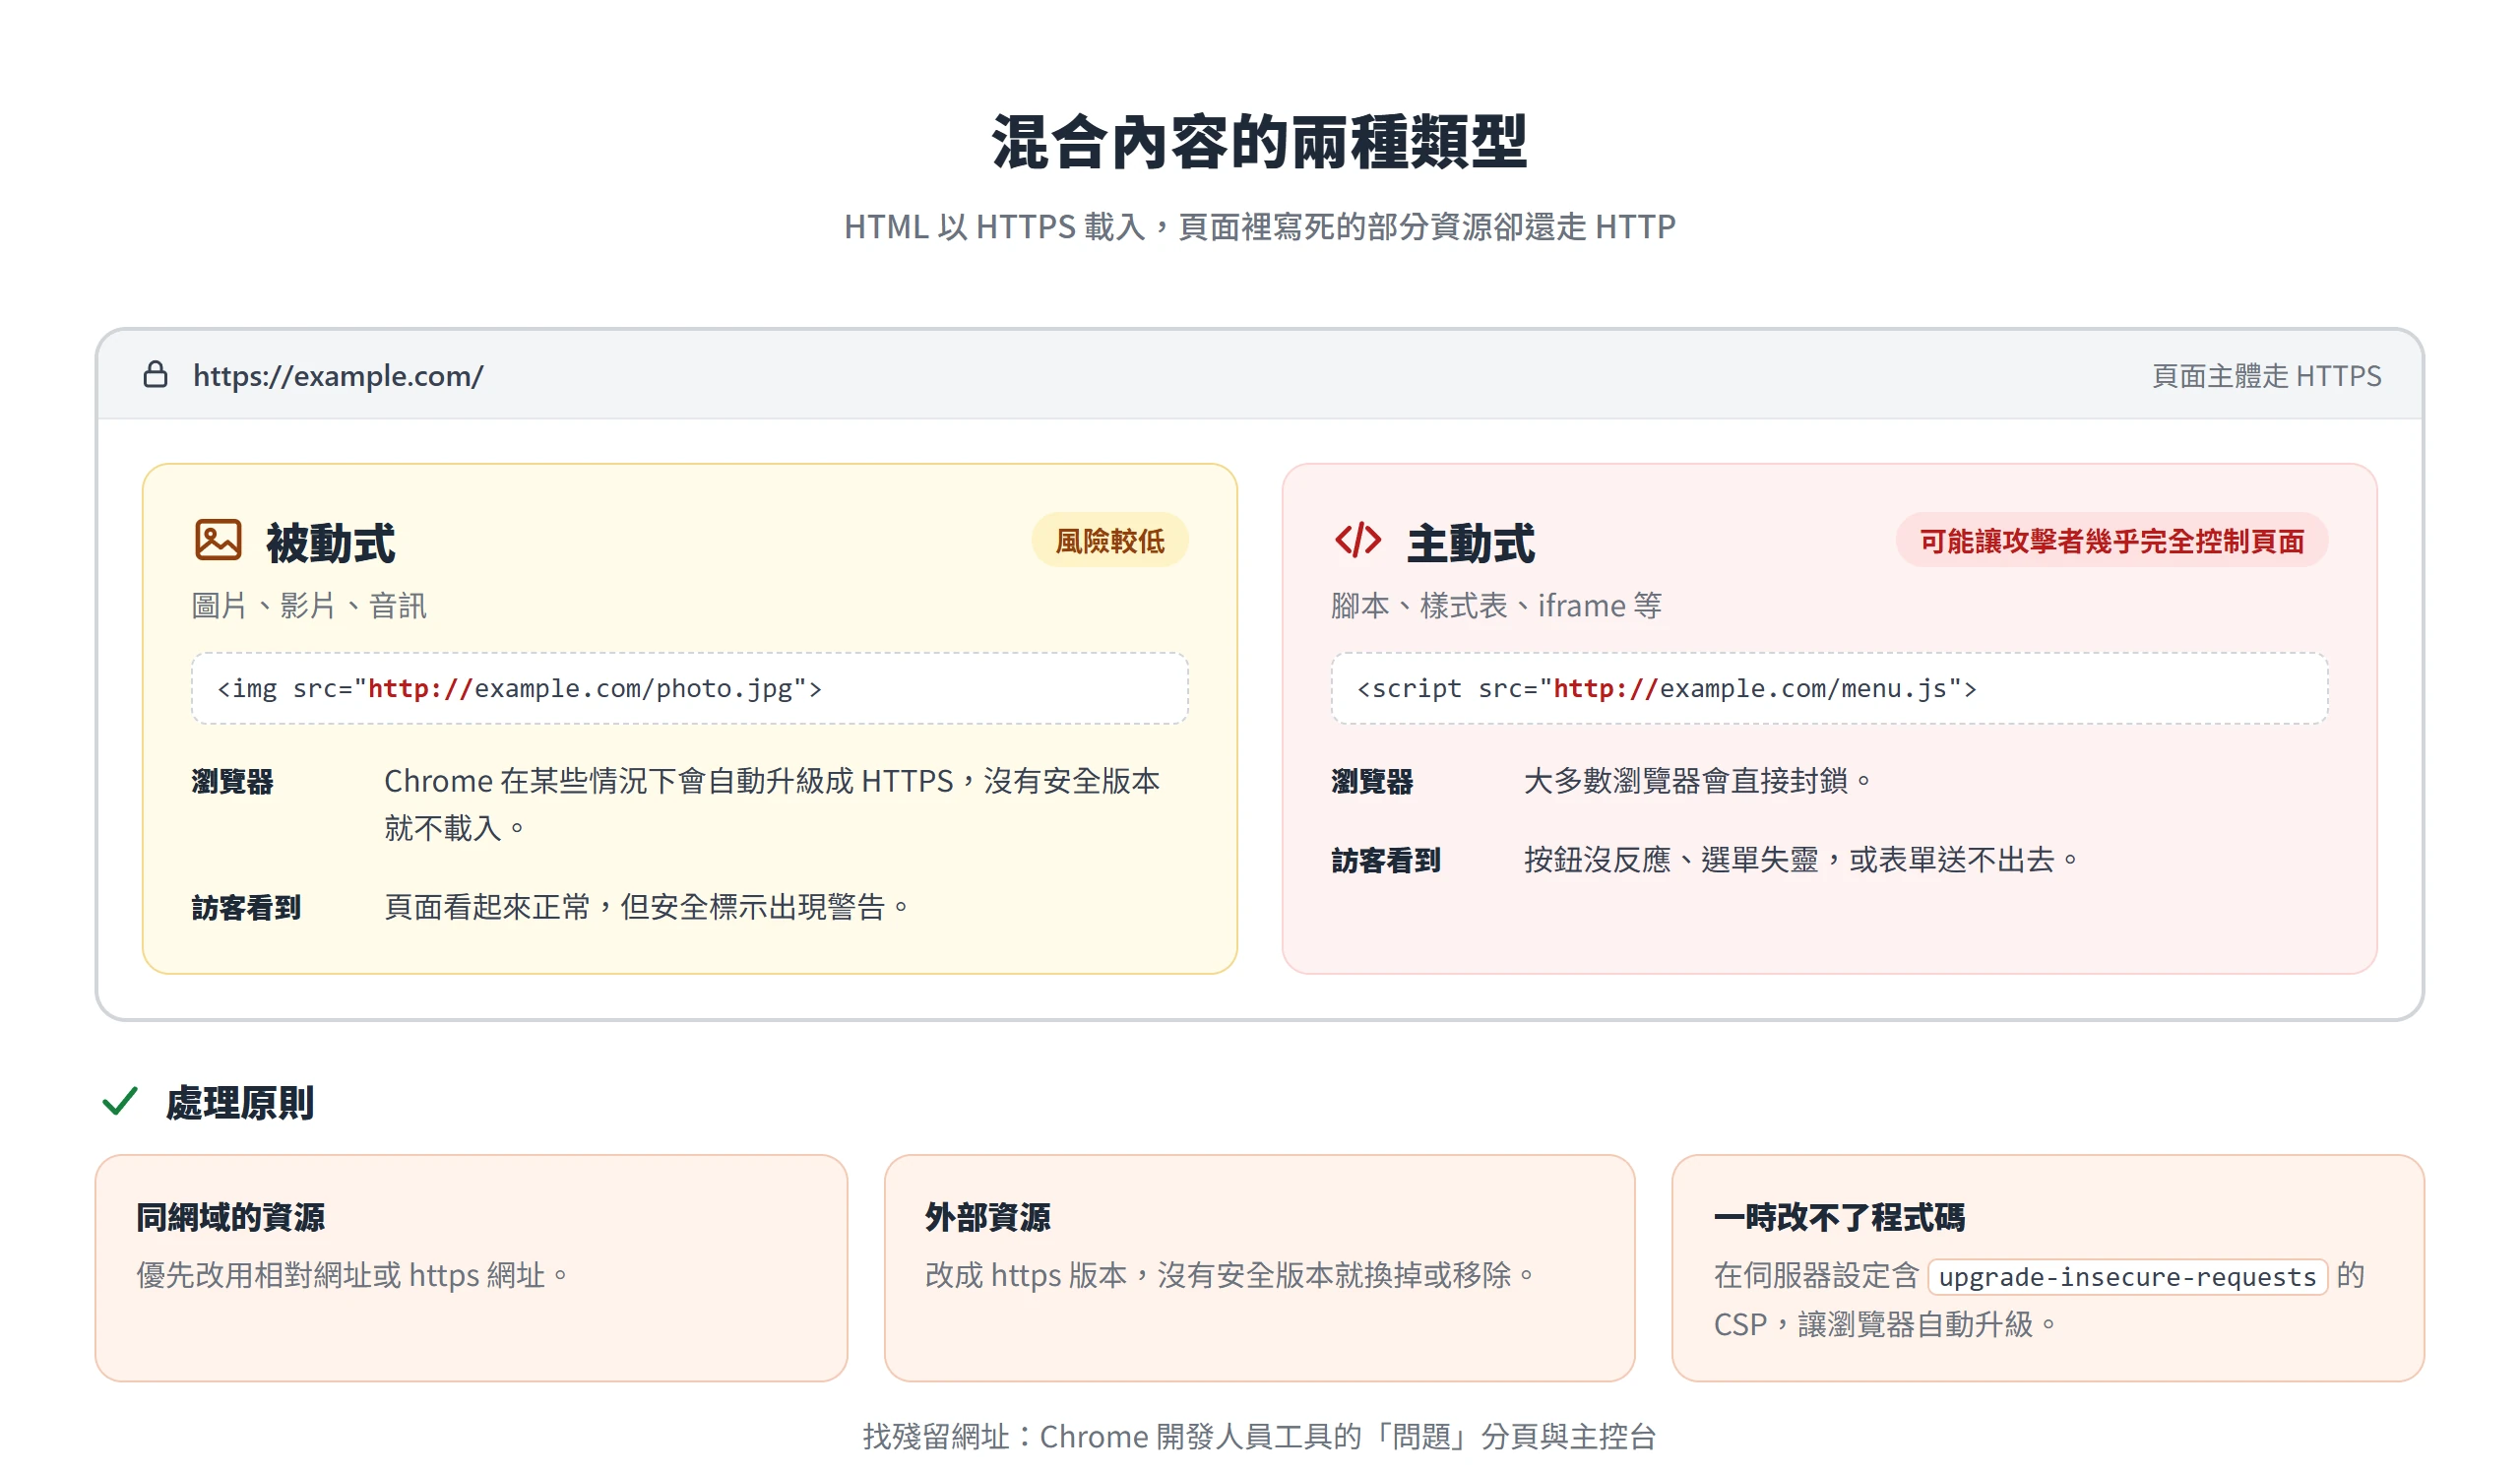Click the 一時改不了程式碼 card title

click(x=1839, y=1217)
